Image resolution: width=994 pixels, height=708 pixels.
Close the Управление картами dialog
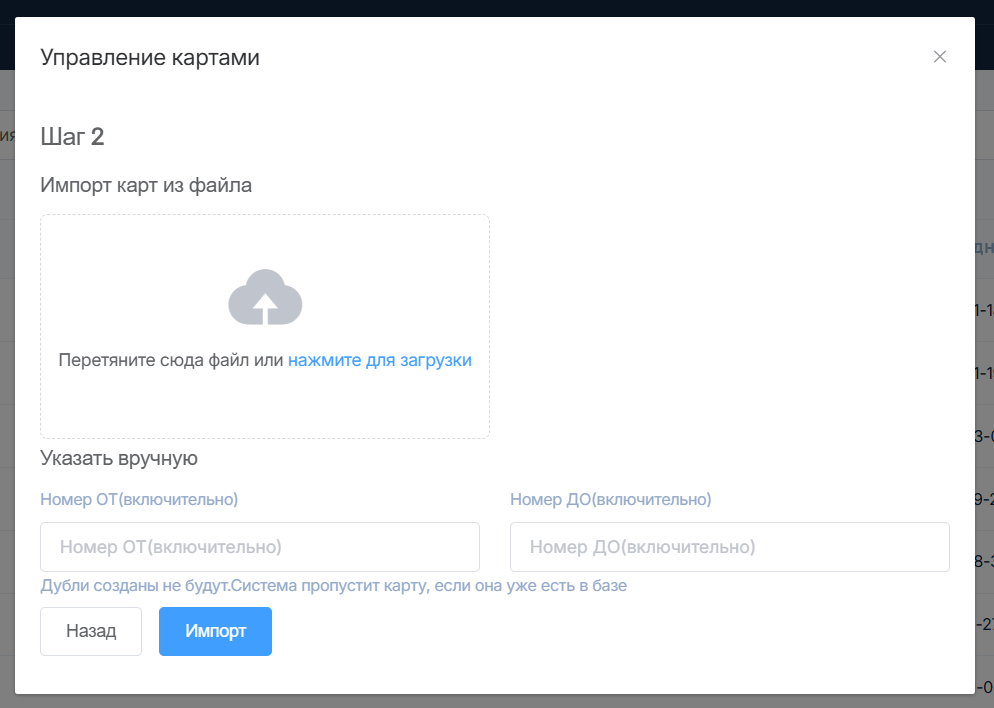[939, 57]
